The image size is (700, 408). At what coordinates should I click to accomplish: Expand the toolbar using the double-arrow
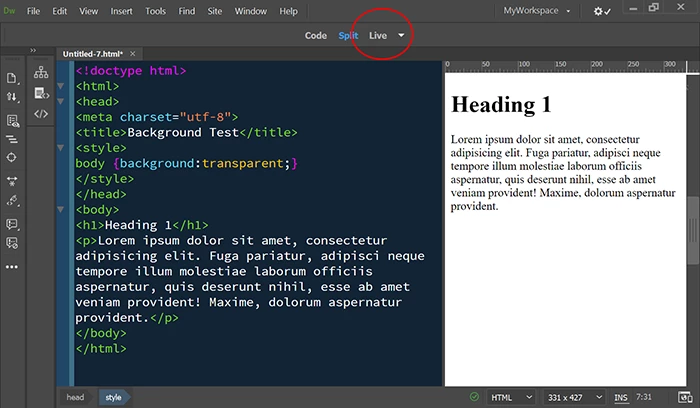[33, 50]
